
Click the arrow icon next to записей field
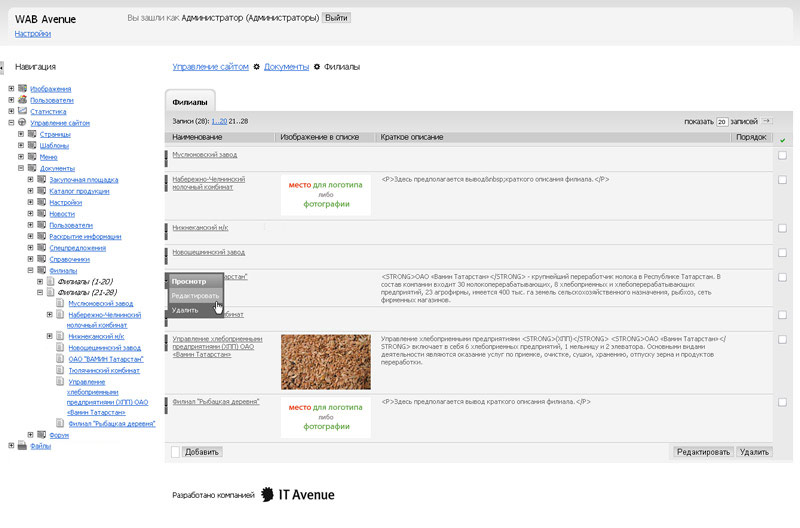766,121
